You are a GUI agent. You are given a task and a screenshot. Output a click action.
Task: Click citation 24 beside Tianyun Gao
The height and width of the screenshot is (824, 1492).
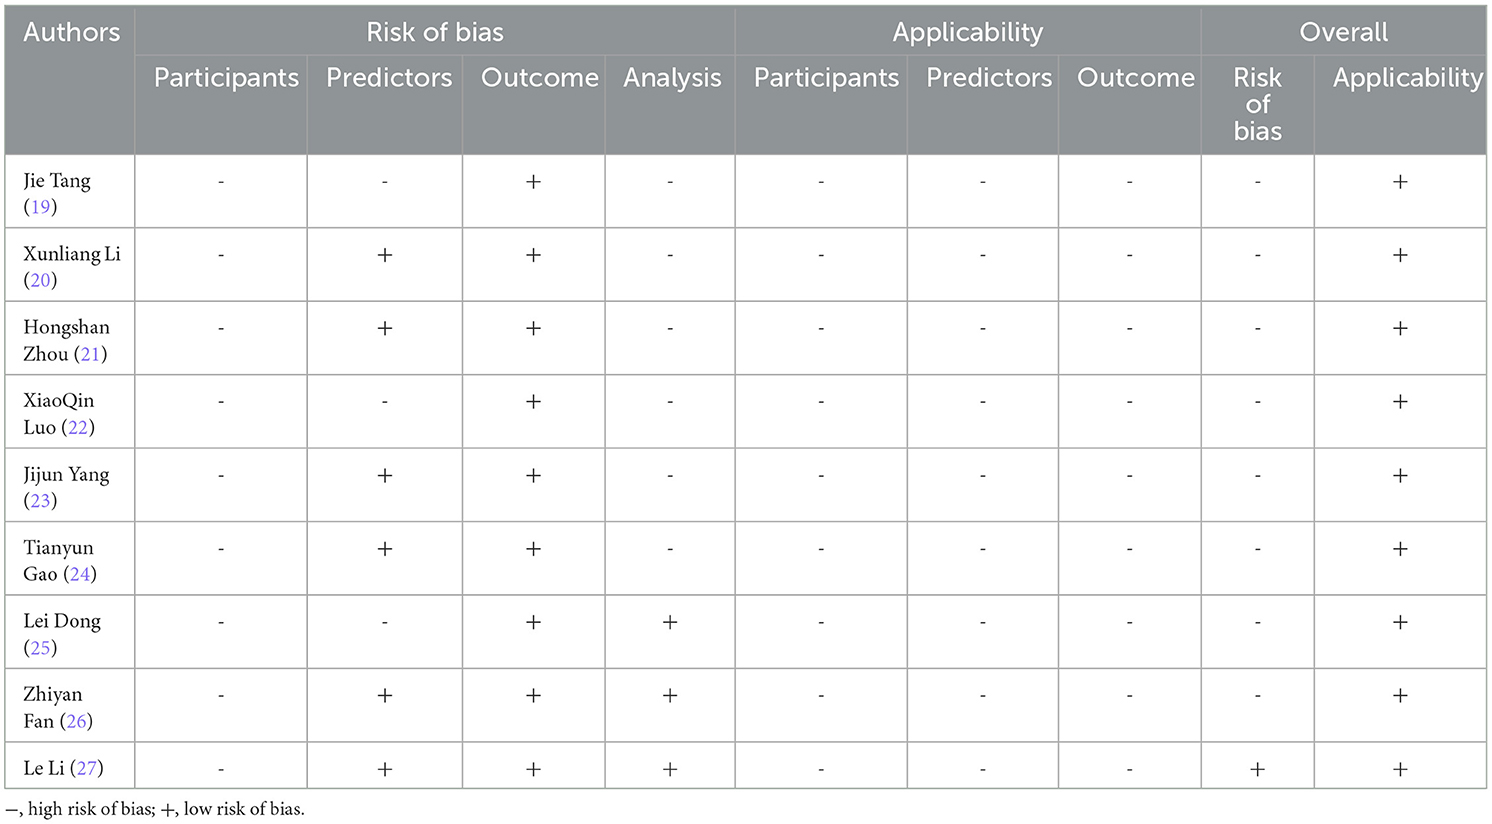pyautogui.click(x=80, y=574)
